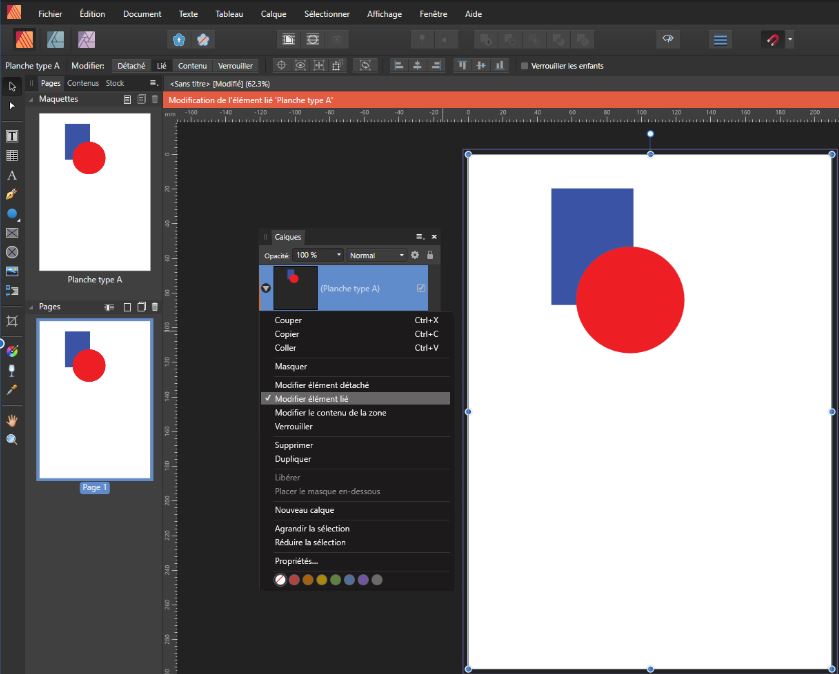Click the magnet snapping icon
The height and width of the screenshot is (674, 839).
point(772,40)
